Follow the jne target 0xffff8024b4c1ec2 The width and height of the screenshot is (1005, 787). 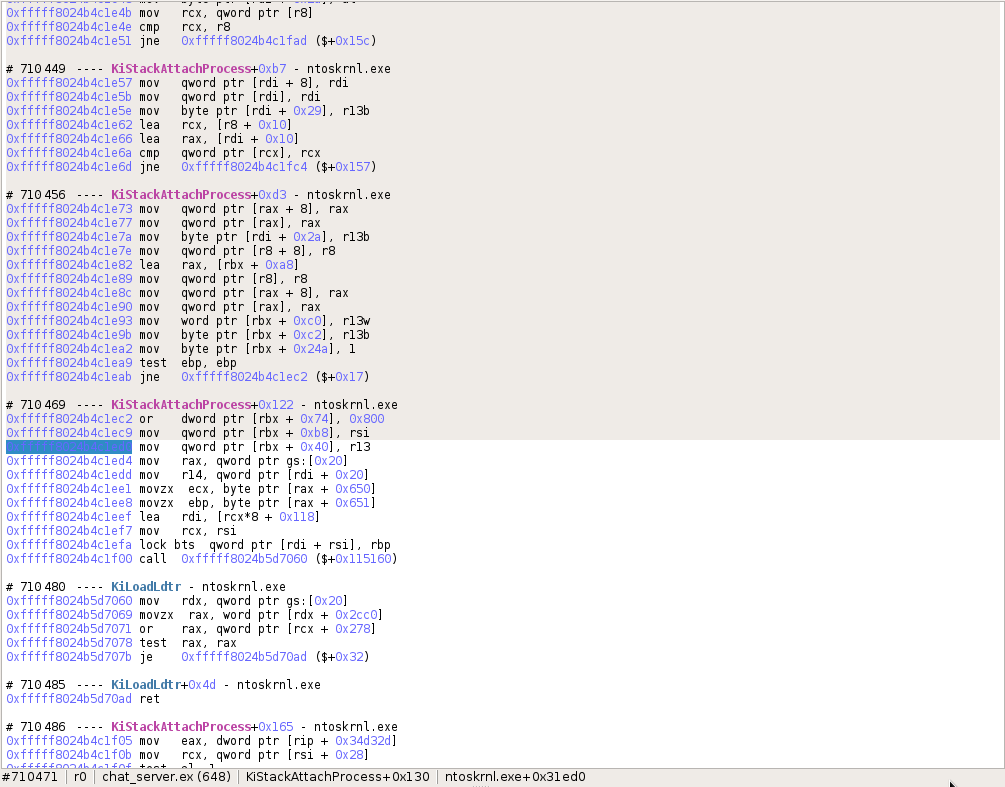tap(244, 376)
